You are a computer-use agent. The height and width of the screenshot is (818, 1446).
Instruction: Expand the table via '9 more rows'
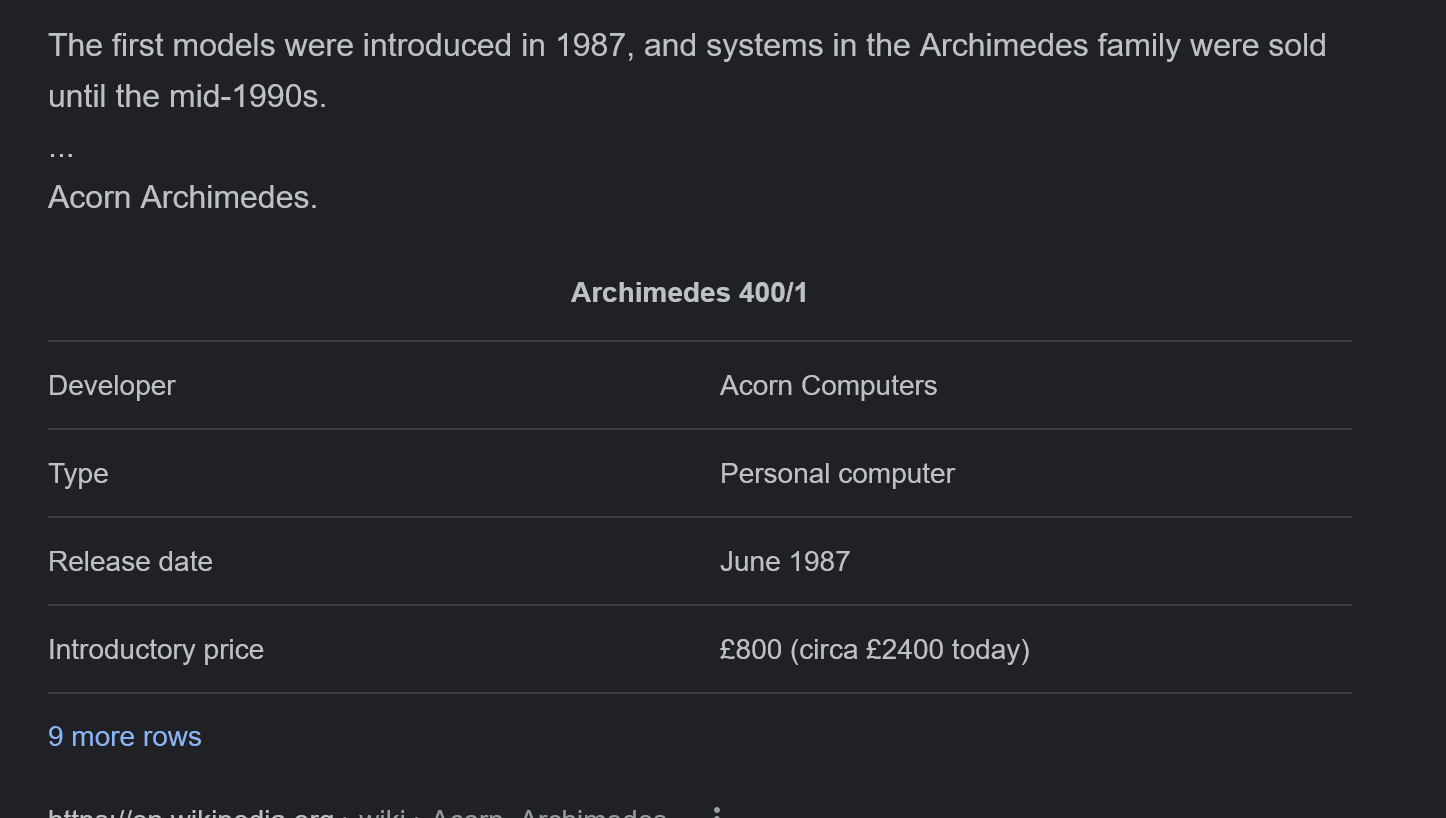pyautogui.click(x=125, y=737)
